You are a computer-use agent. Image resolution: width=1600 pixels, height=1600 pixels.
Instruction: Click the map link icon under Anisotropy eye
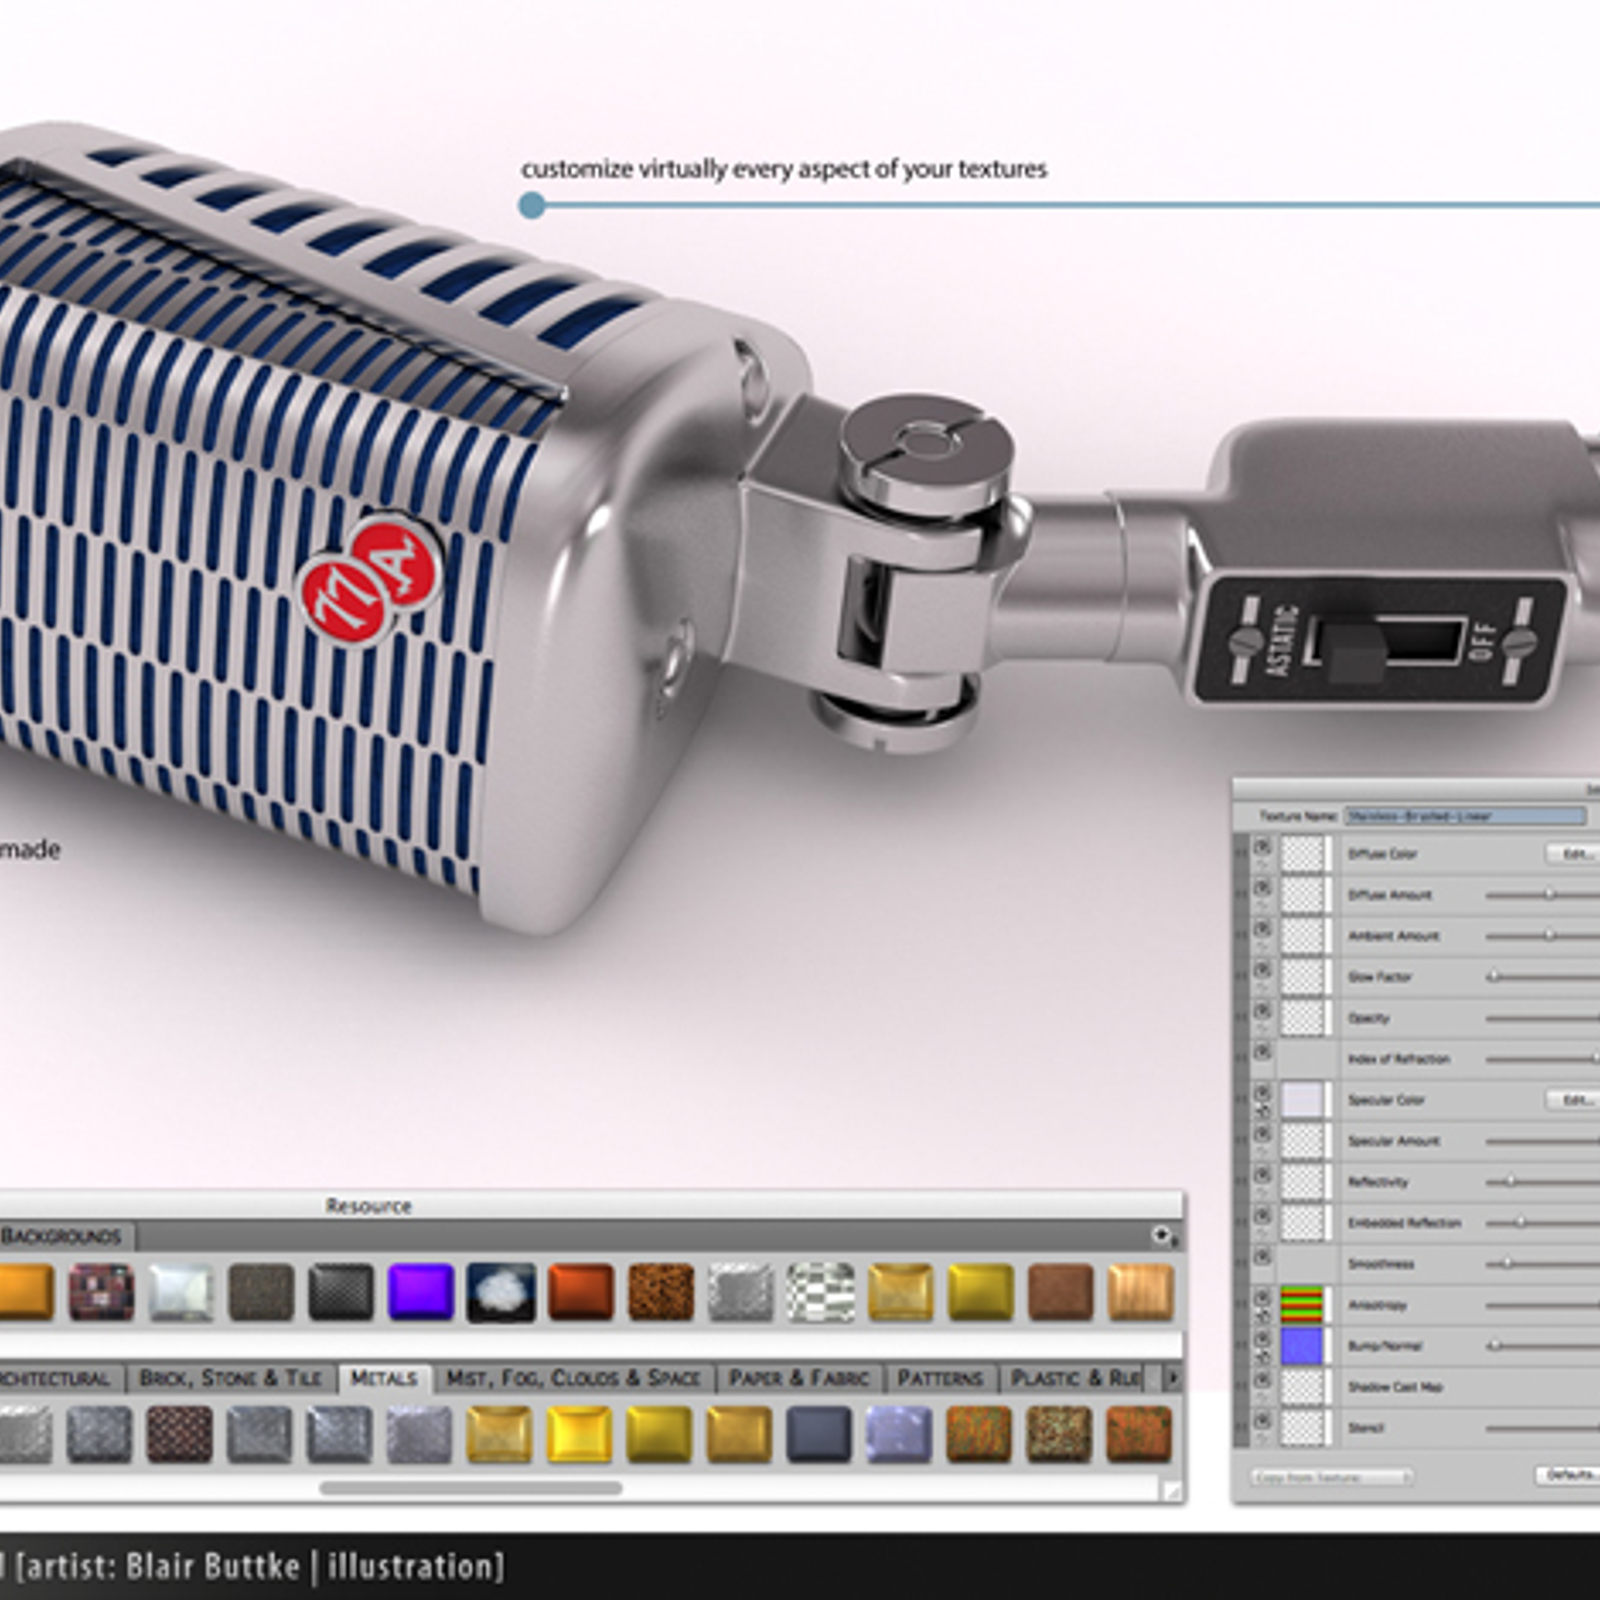(x=1262, y=1314)
